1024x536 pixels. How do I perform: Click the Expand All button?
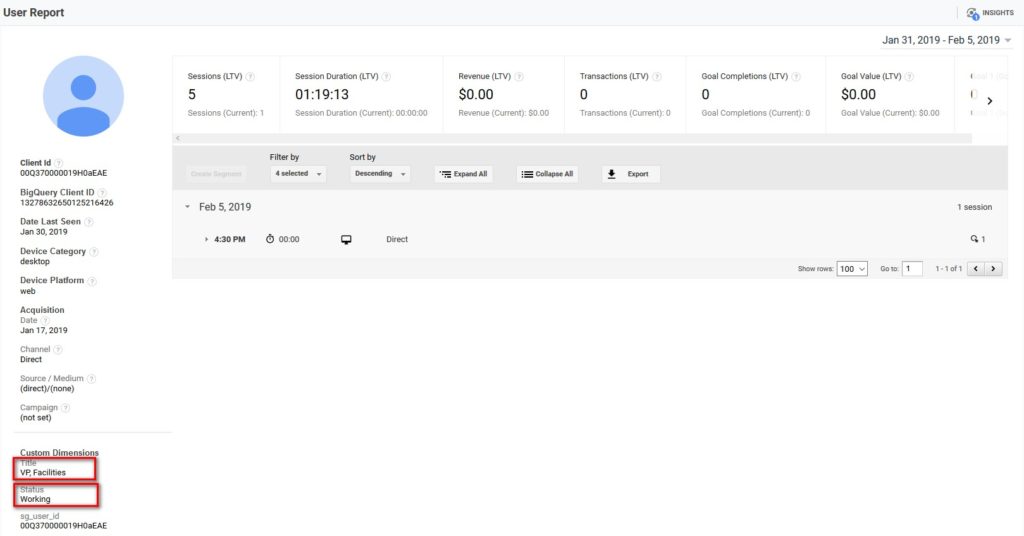[464, 174]
